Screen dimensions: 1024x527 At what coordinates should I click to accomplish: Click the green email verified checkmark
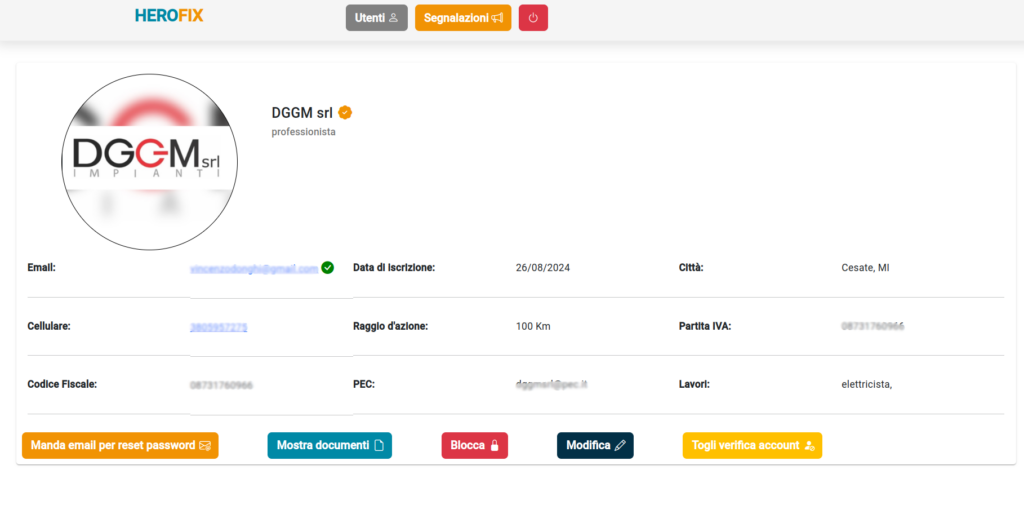pos(328,268)
